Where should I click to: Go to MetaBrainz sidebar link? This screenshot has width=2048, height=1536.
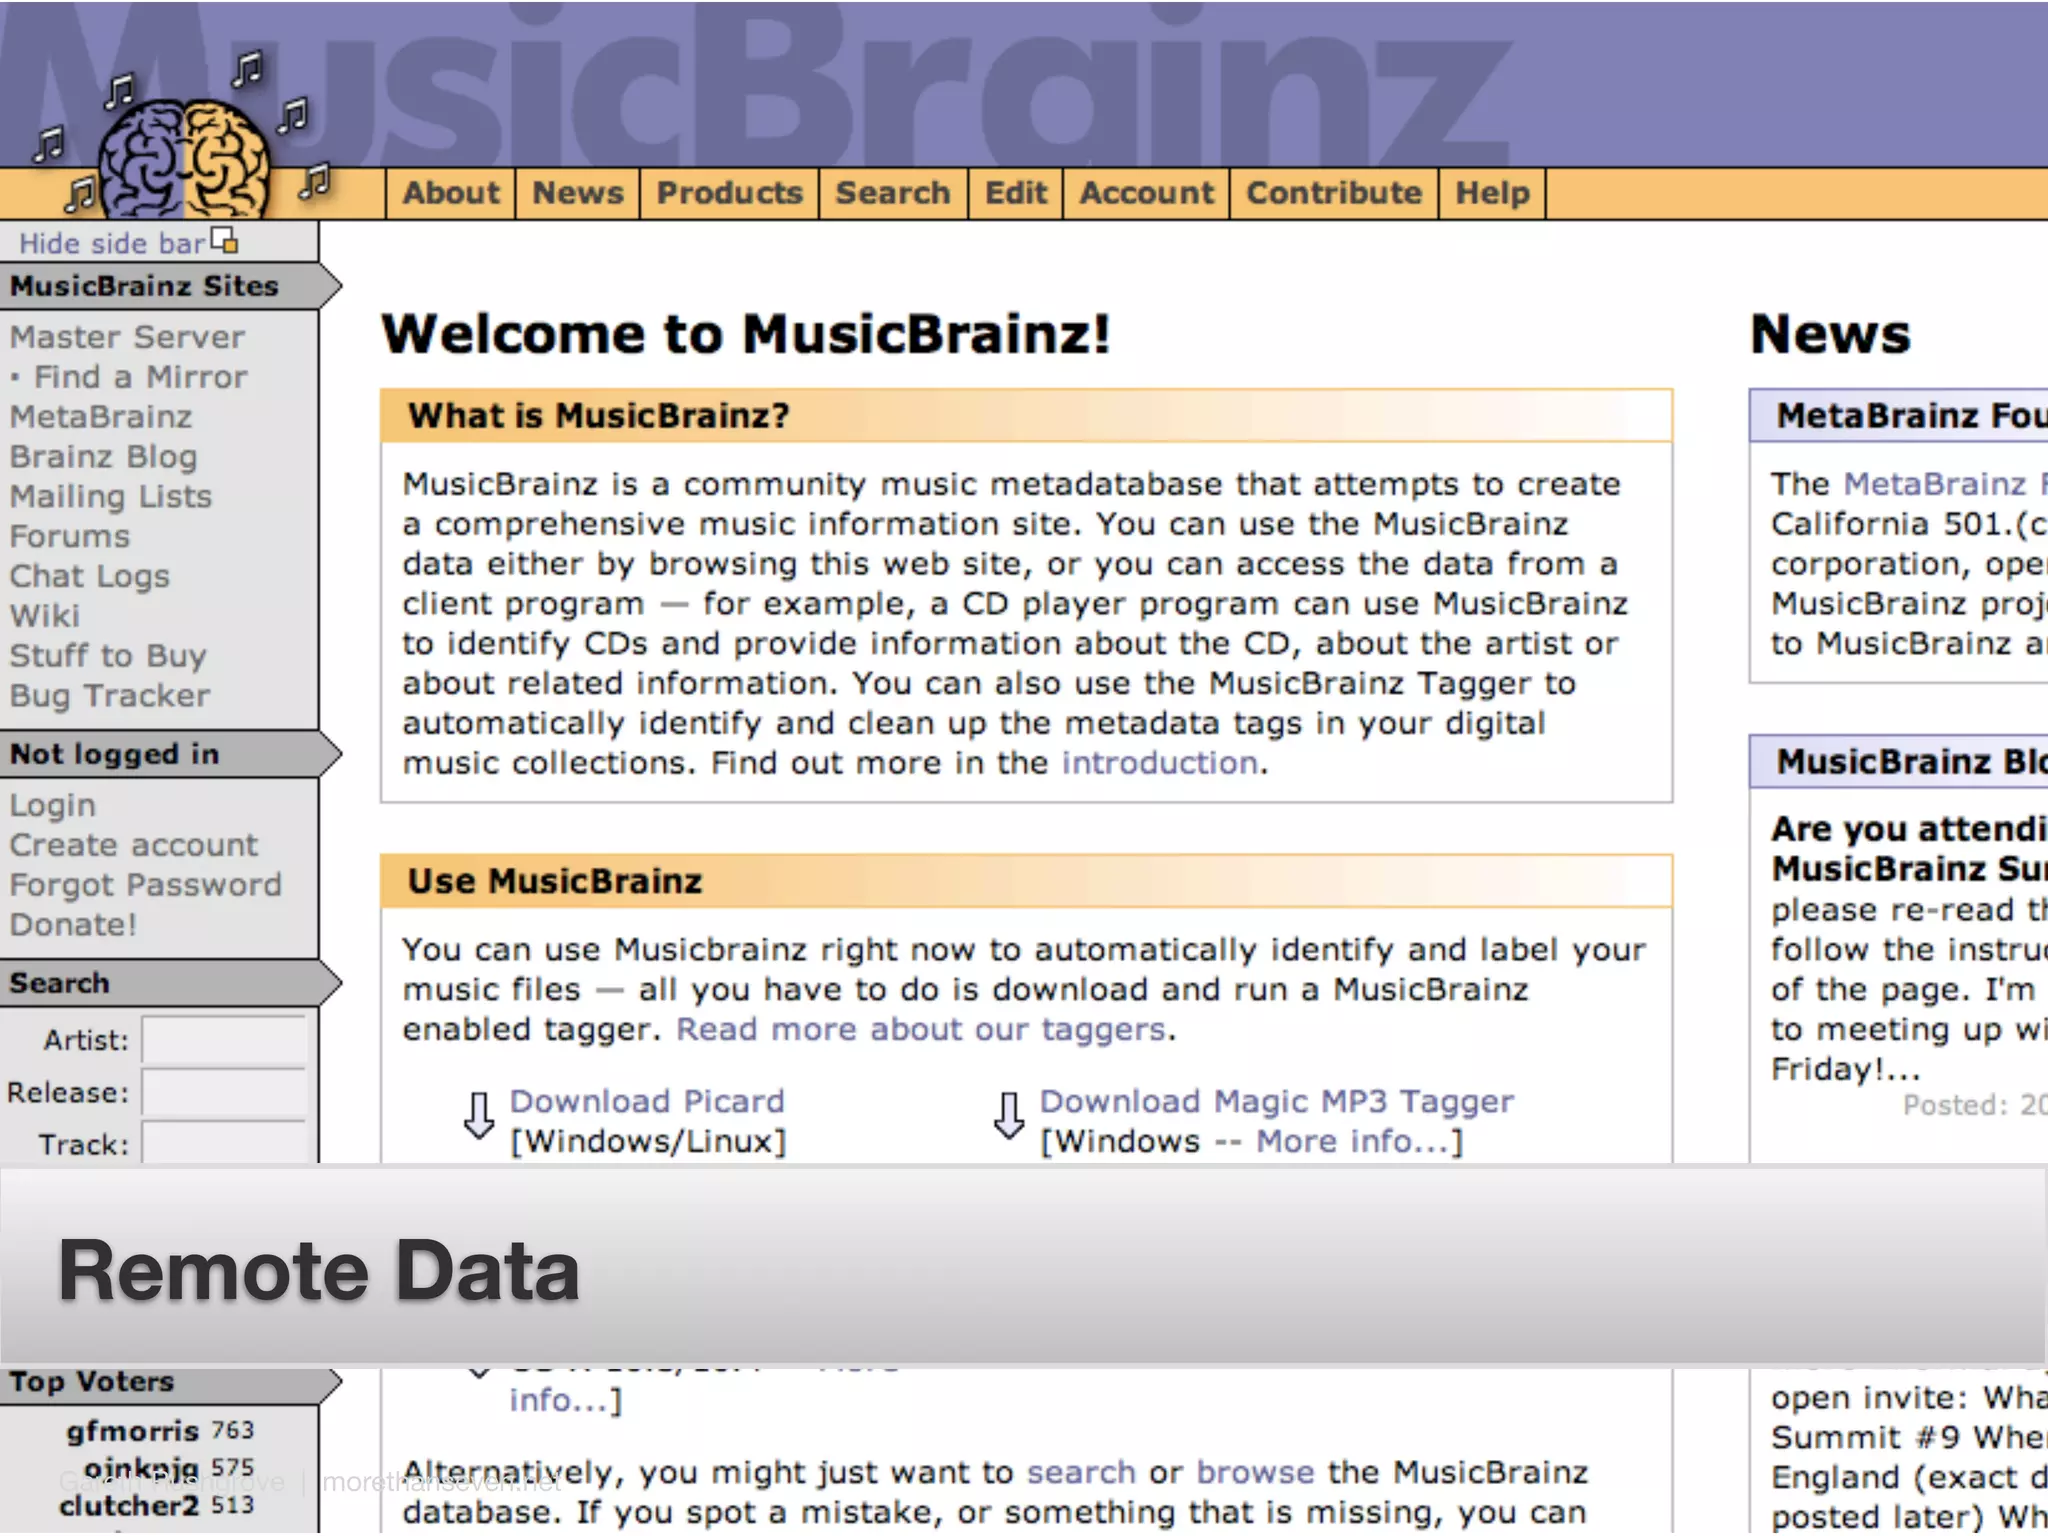click(x=101, y=417)
